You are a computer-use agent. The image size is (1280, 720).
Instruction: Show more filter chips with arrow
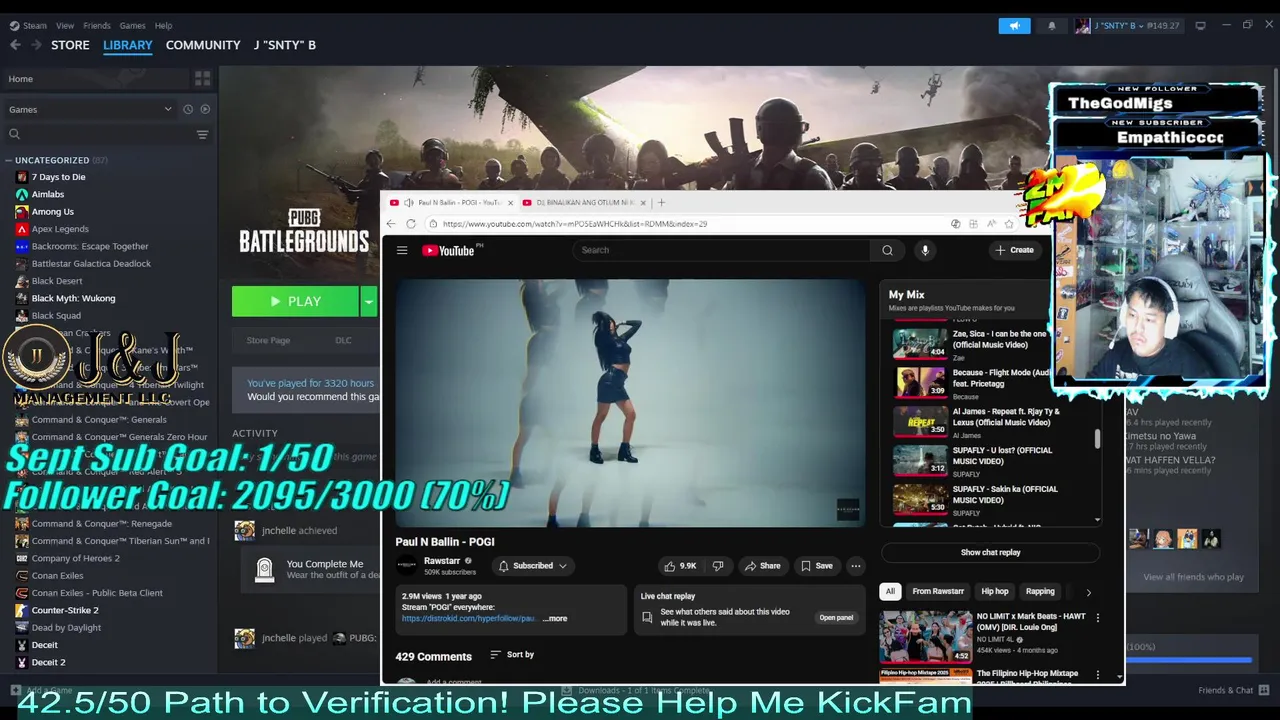pyautogui.click(x=1089, y=592)
